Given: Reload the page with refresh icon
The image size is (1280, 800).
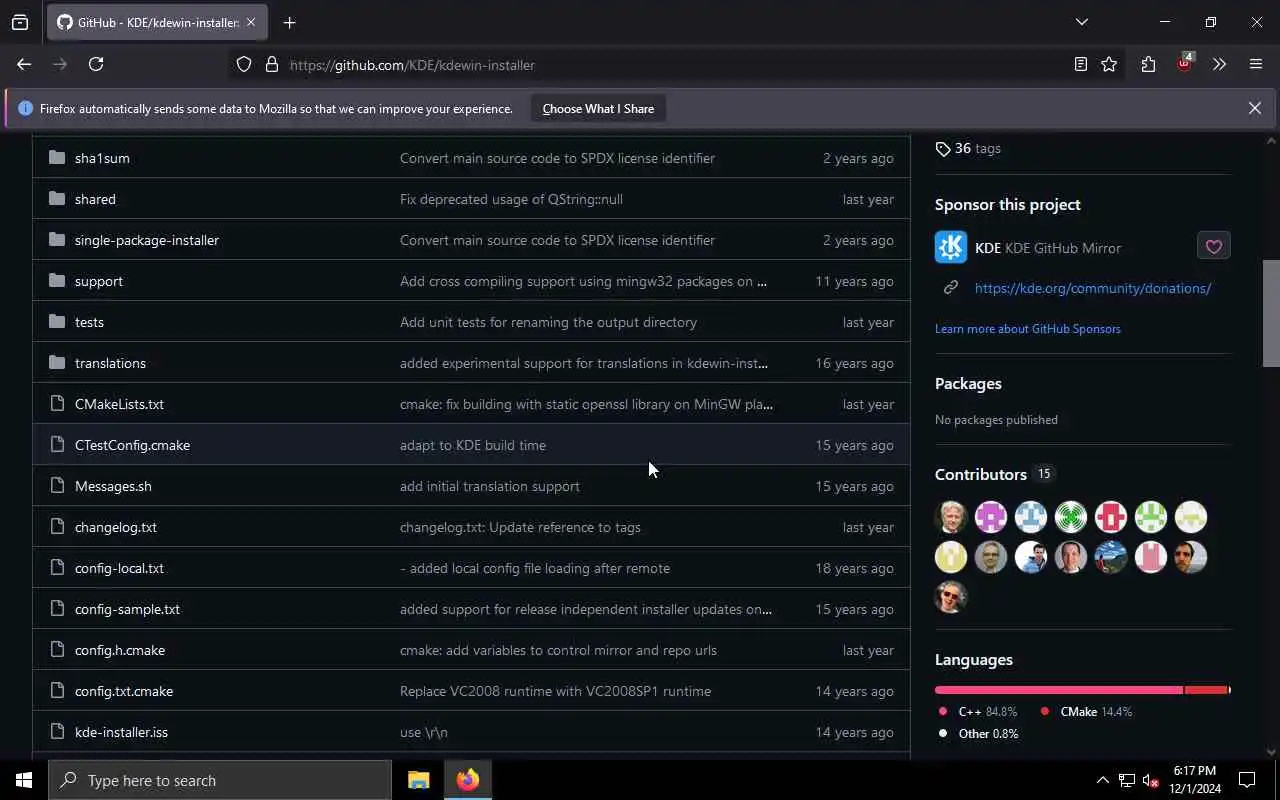Looking at the screenshot, I should click(x=96, y=64).
